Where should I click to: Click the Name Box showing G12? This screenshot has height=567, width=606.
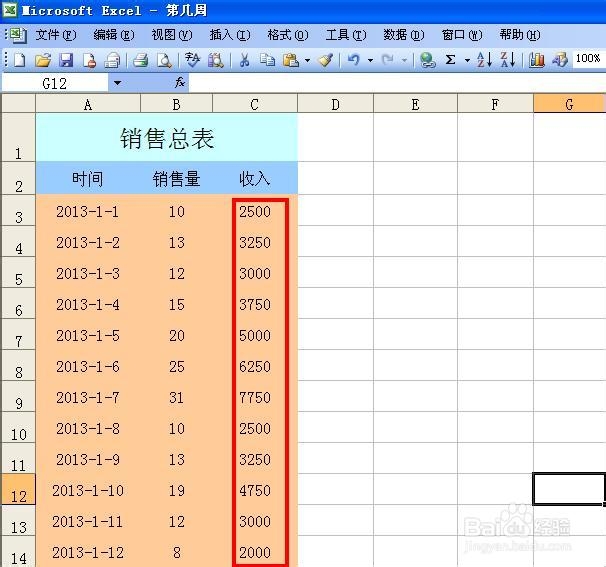[x=55, y=83]
